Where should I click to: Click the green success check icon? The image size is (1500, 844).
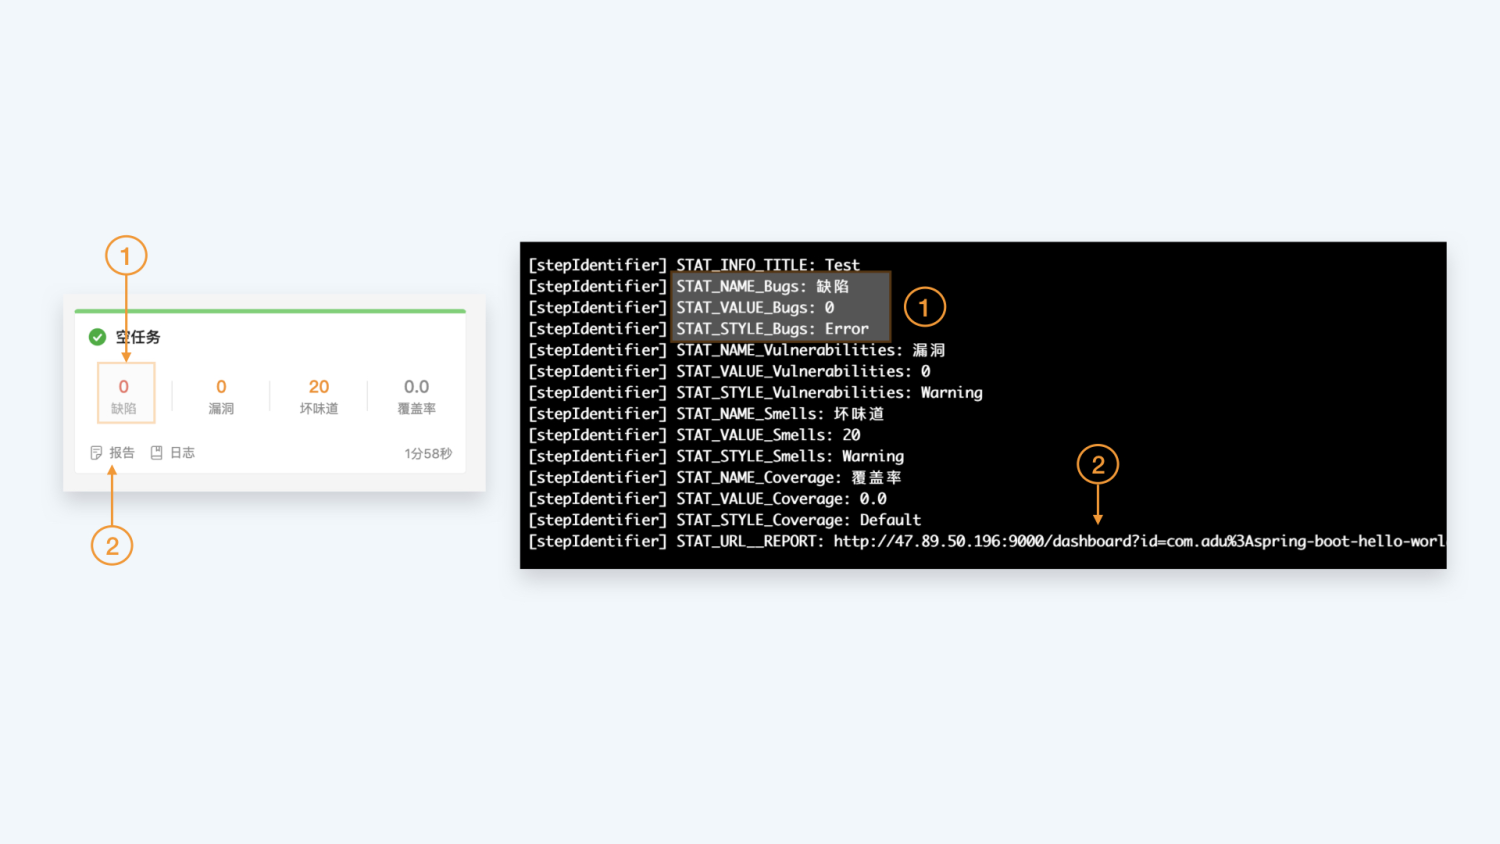tap(97, 337)
